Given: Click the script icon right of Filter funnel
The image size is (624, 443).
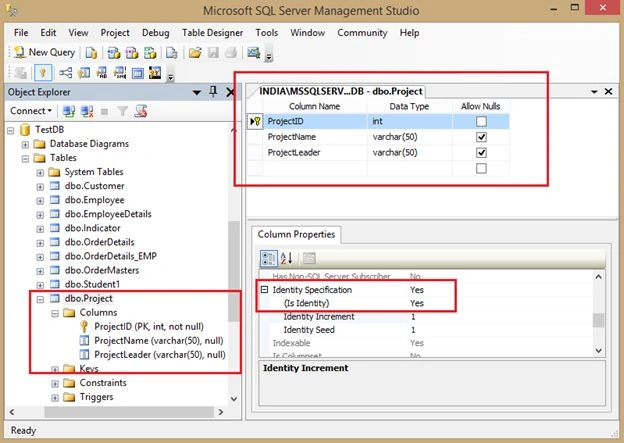Looking at the screenshot, I should [x=140, y=111].
